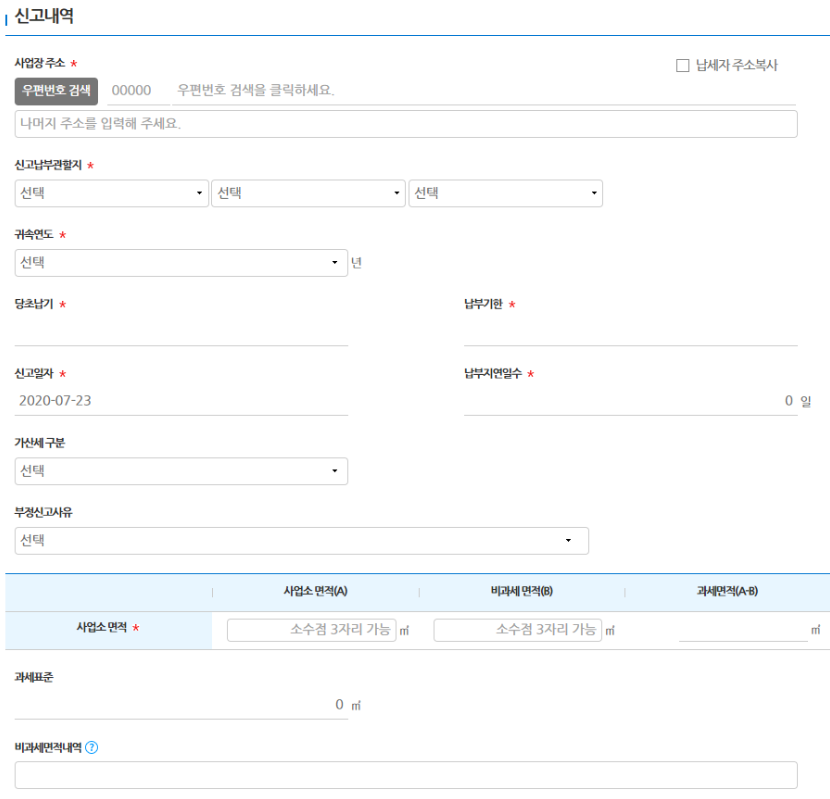The image size is (830, 799).
Task: Click the 신고내역 section heading
Action: point(44,16)
